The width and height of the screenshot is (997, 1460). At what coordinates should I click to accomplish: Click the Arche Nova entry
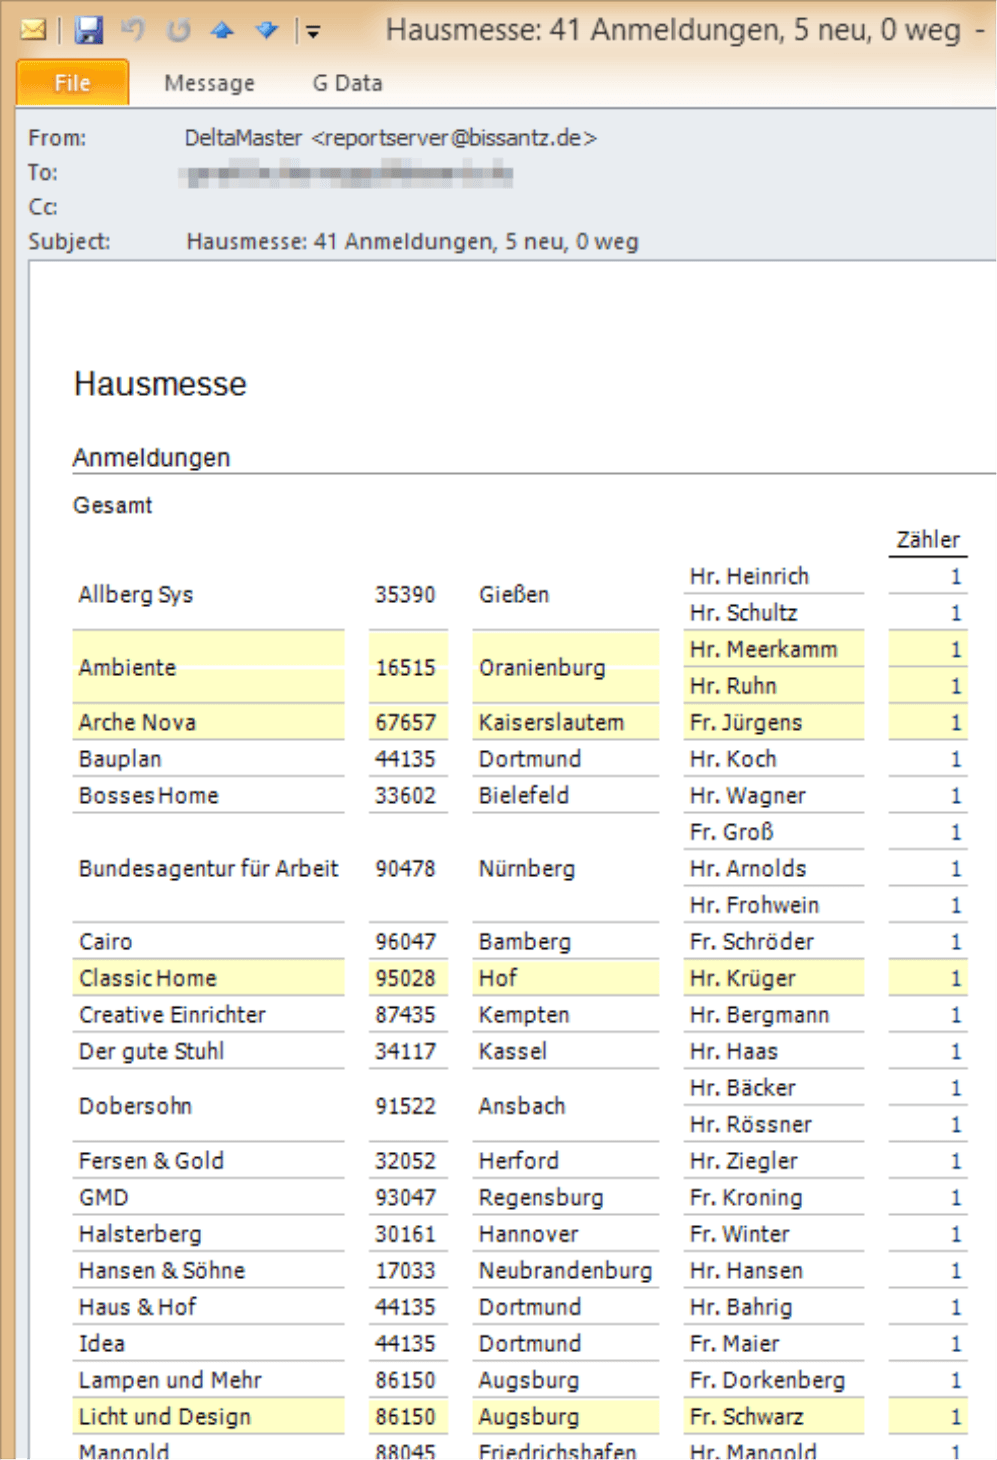(x=137, y=722)
